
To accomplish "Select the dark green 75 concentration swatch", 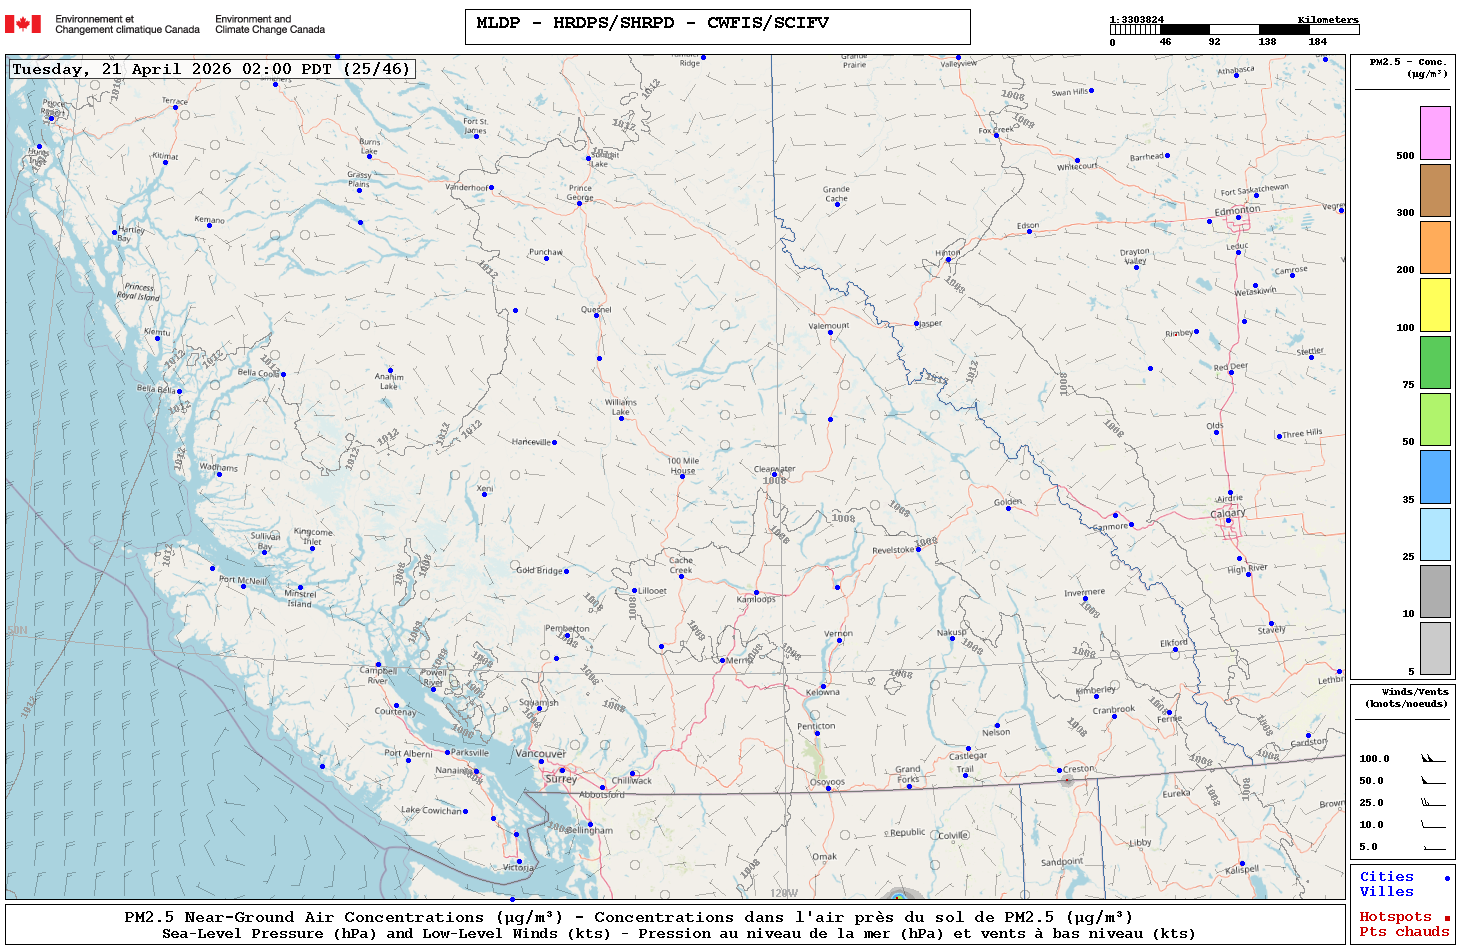I will [1435, 362].
